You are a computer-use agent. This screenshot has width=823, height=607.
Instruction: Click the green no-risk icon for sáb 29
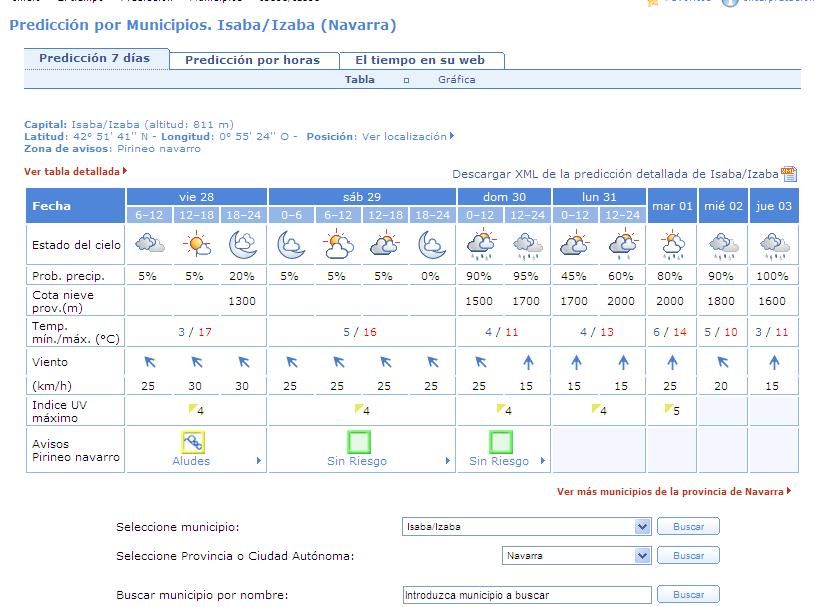[359, 442]
